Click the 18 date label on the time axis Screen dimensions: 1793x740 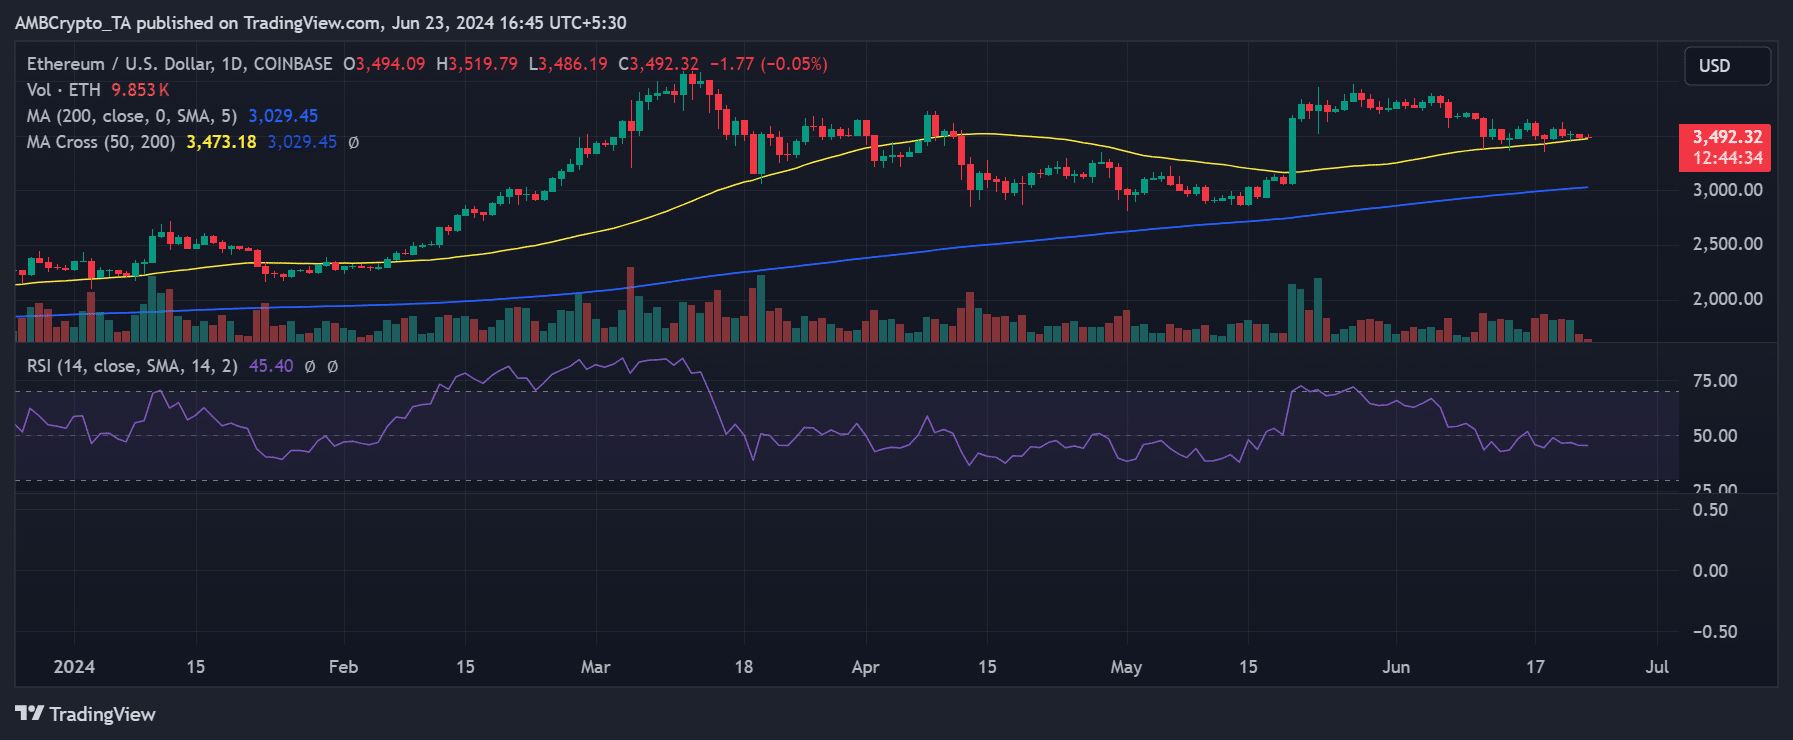743,667
